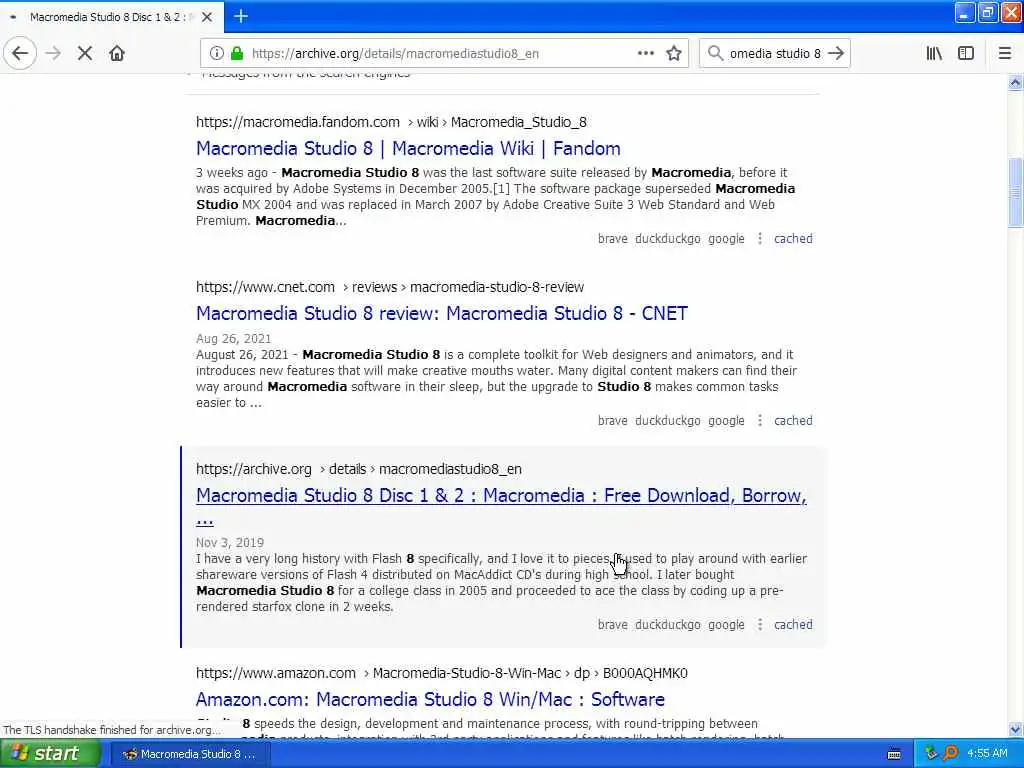Screen dimensions: 1024x768
Task: Click the www.amazon.com URL text
Action: pyautogui.click(x=276, y=673)
